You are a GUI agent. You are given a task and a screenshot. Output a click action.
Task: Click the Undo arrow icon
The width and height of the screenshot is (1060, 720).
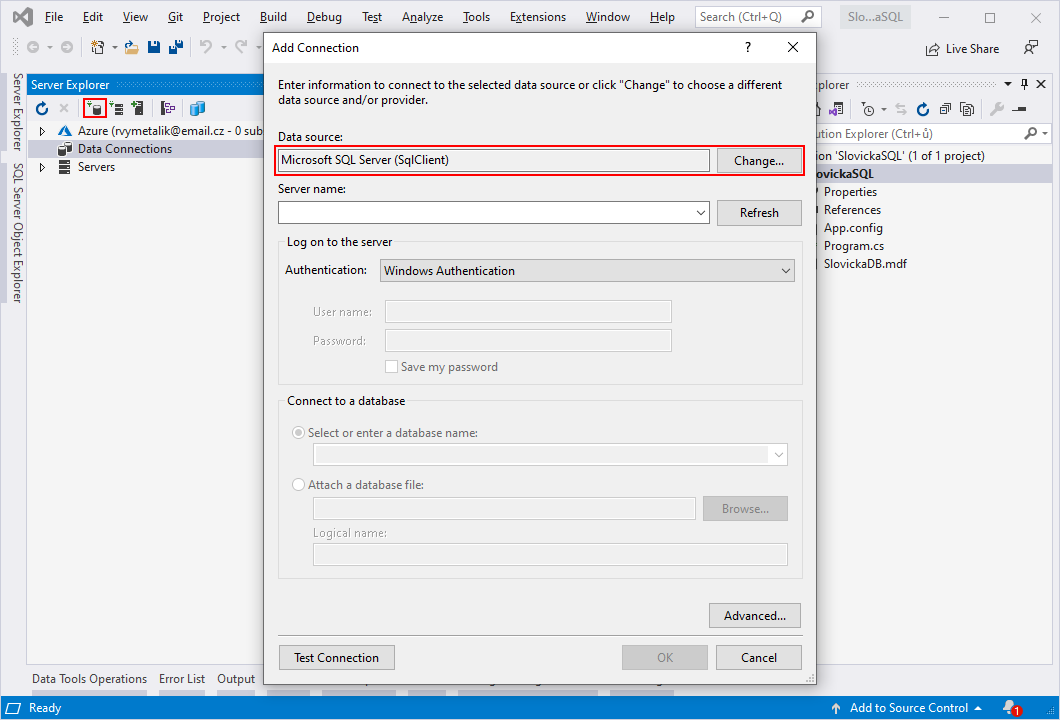206,47
